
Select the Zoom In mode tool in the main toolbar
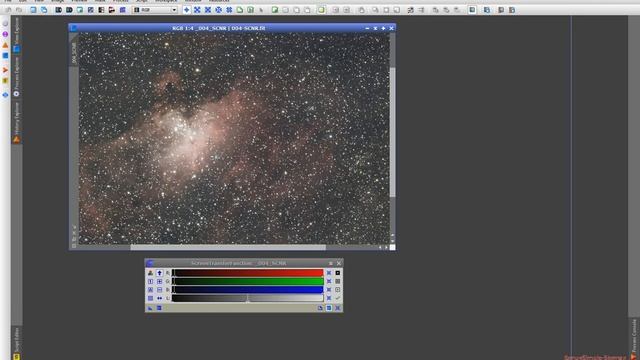[x=197, y=10]
